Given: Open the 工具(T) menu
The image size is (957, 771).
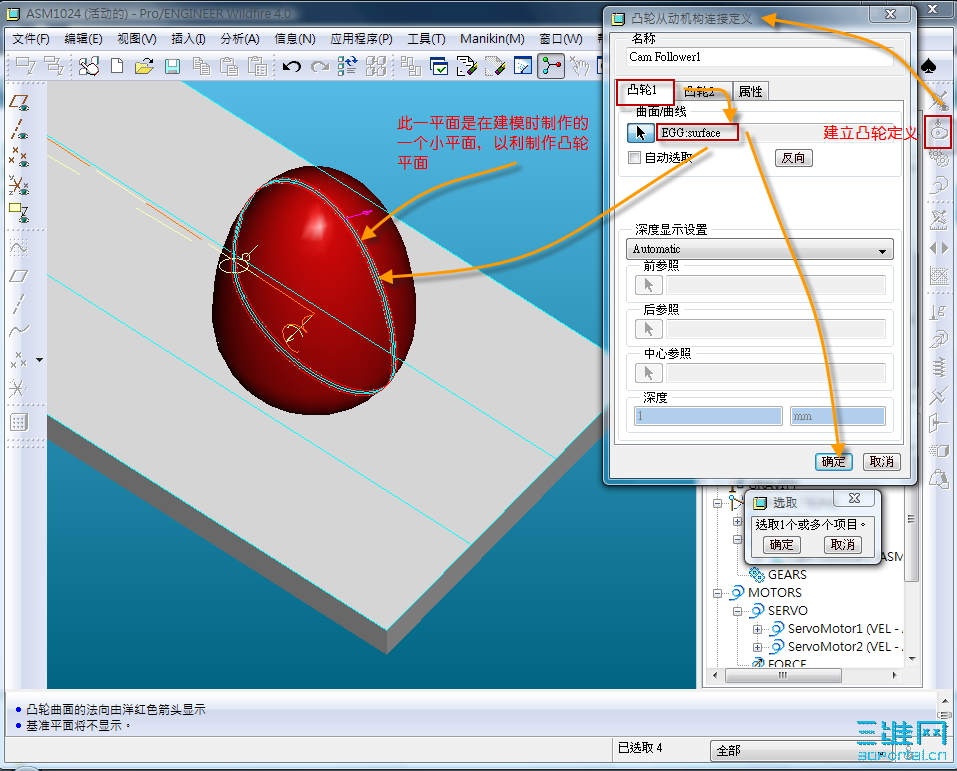Looking at the screenshot, I should (x=427, y=39).
